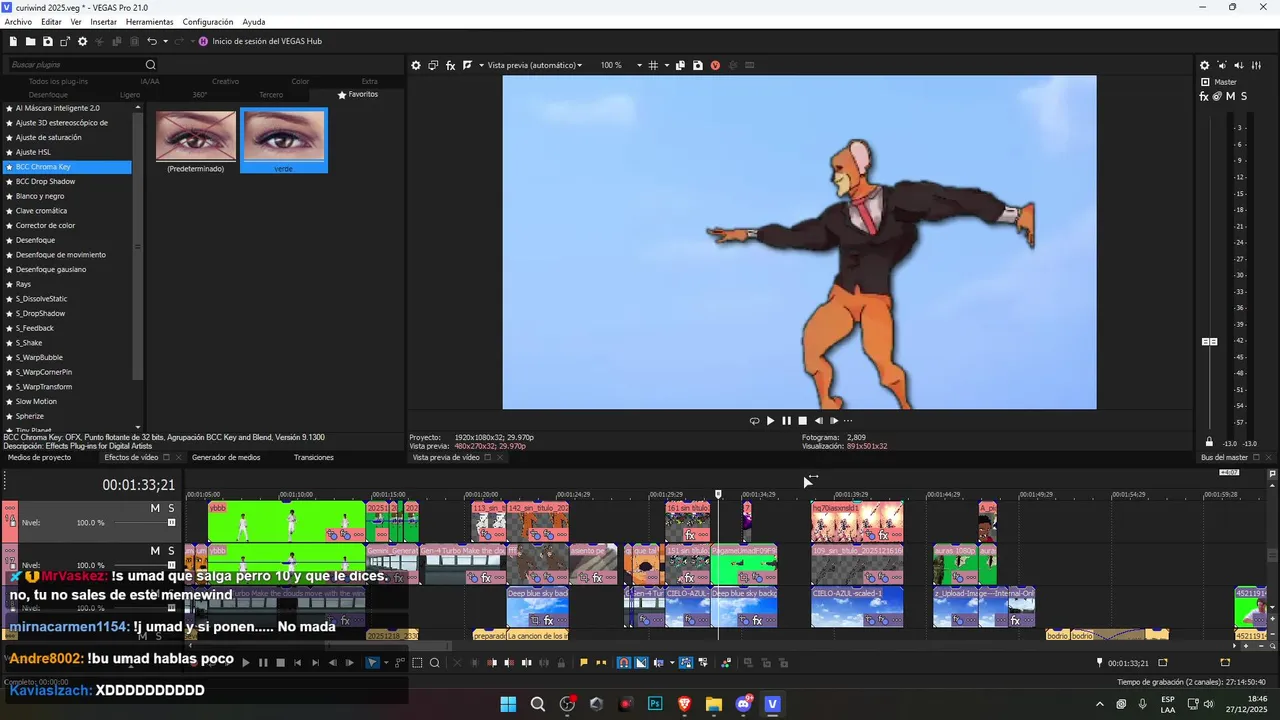Open video preview properties gear icon

[417, 65]
